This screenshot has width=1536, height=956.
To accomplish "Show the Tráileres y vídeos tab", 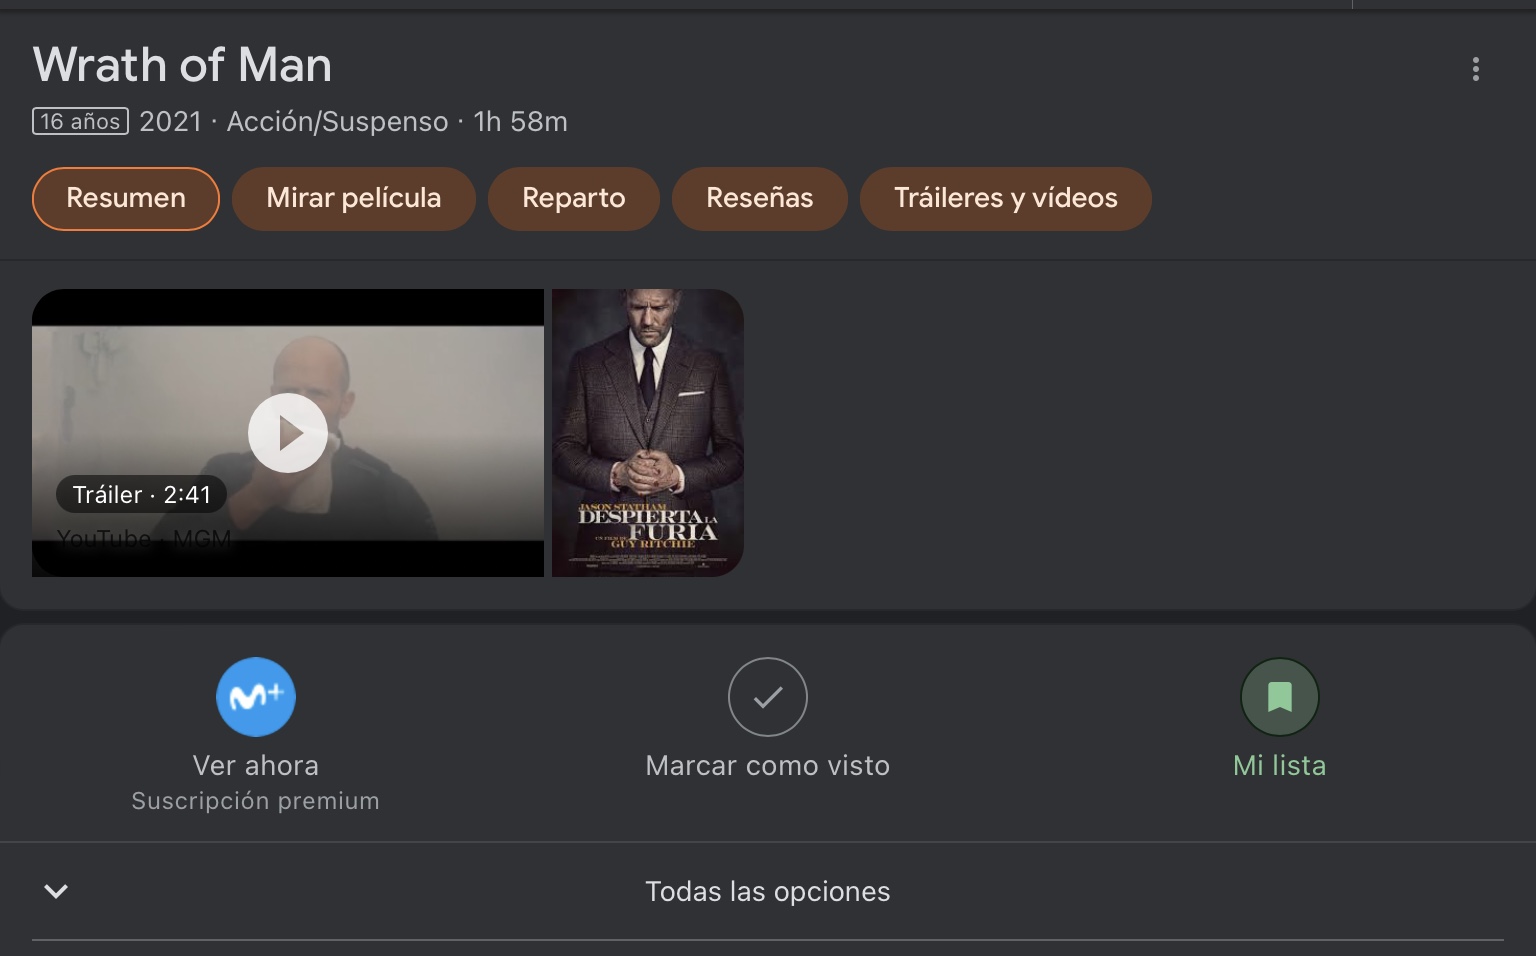I will [1006, 198].
